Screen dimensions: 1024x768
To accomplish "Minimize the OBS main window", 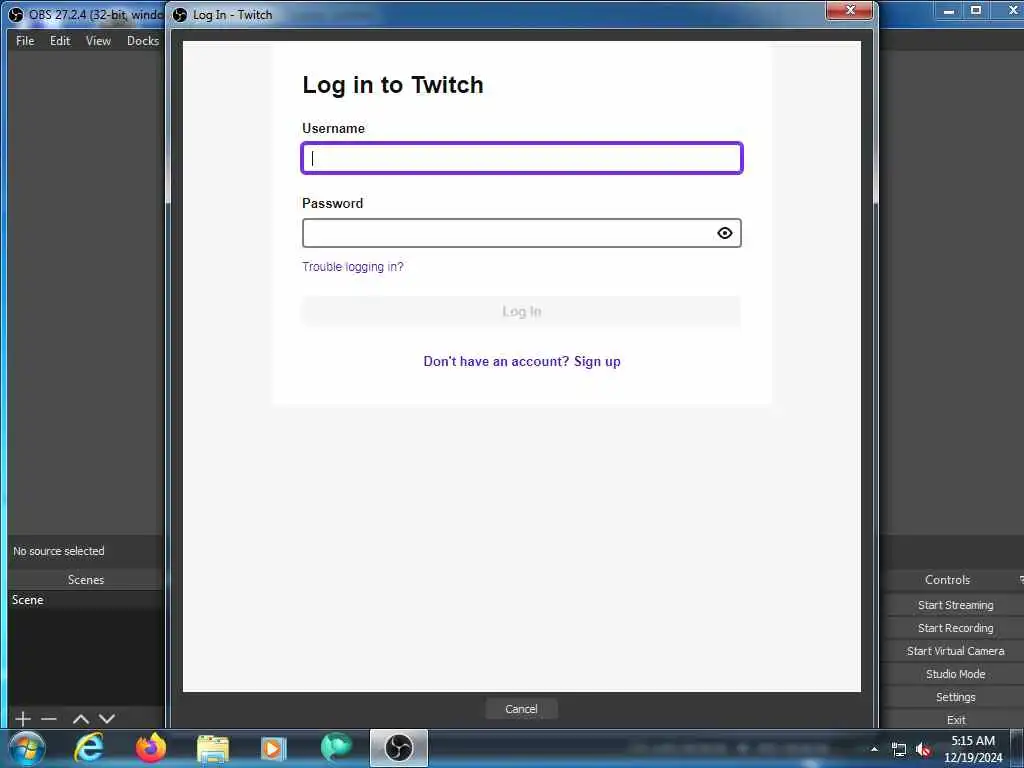I will (x=949, y=10).
